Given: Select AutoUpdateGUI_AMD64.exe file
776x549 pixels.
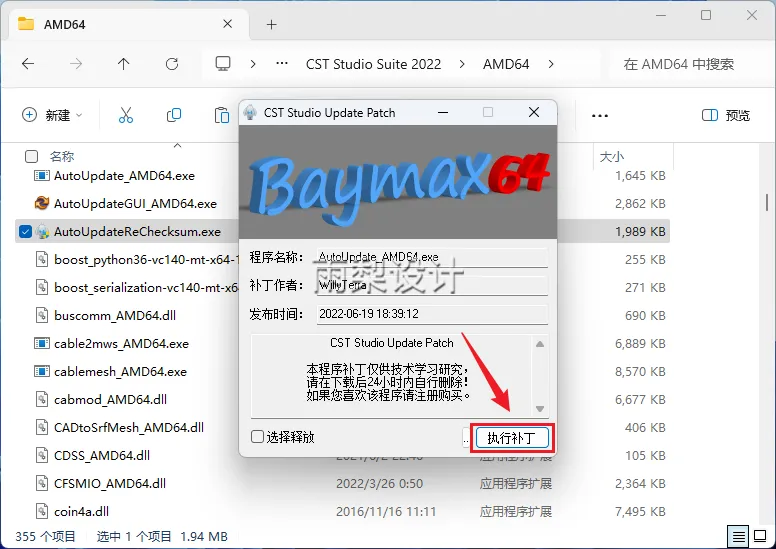Looking at the screenshot, I should (135, 203).
